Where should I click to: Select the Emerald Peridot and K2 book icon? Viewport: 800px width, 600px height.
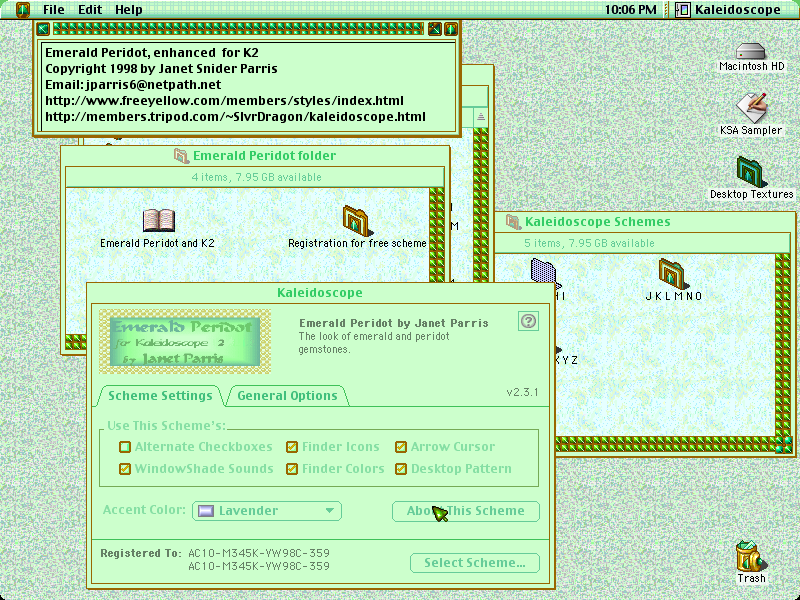click(x=159, y=220)
